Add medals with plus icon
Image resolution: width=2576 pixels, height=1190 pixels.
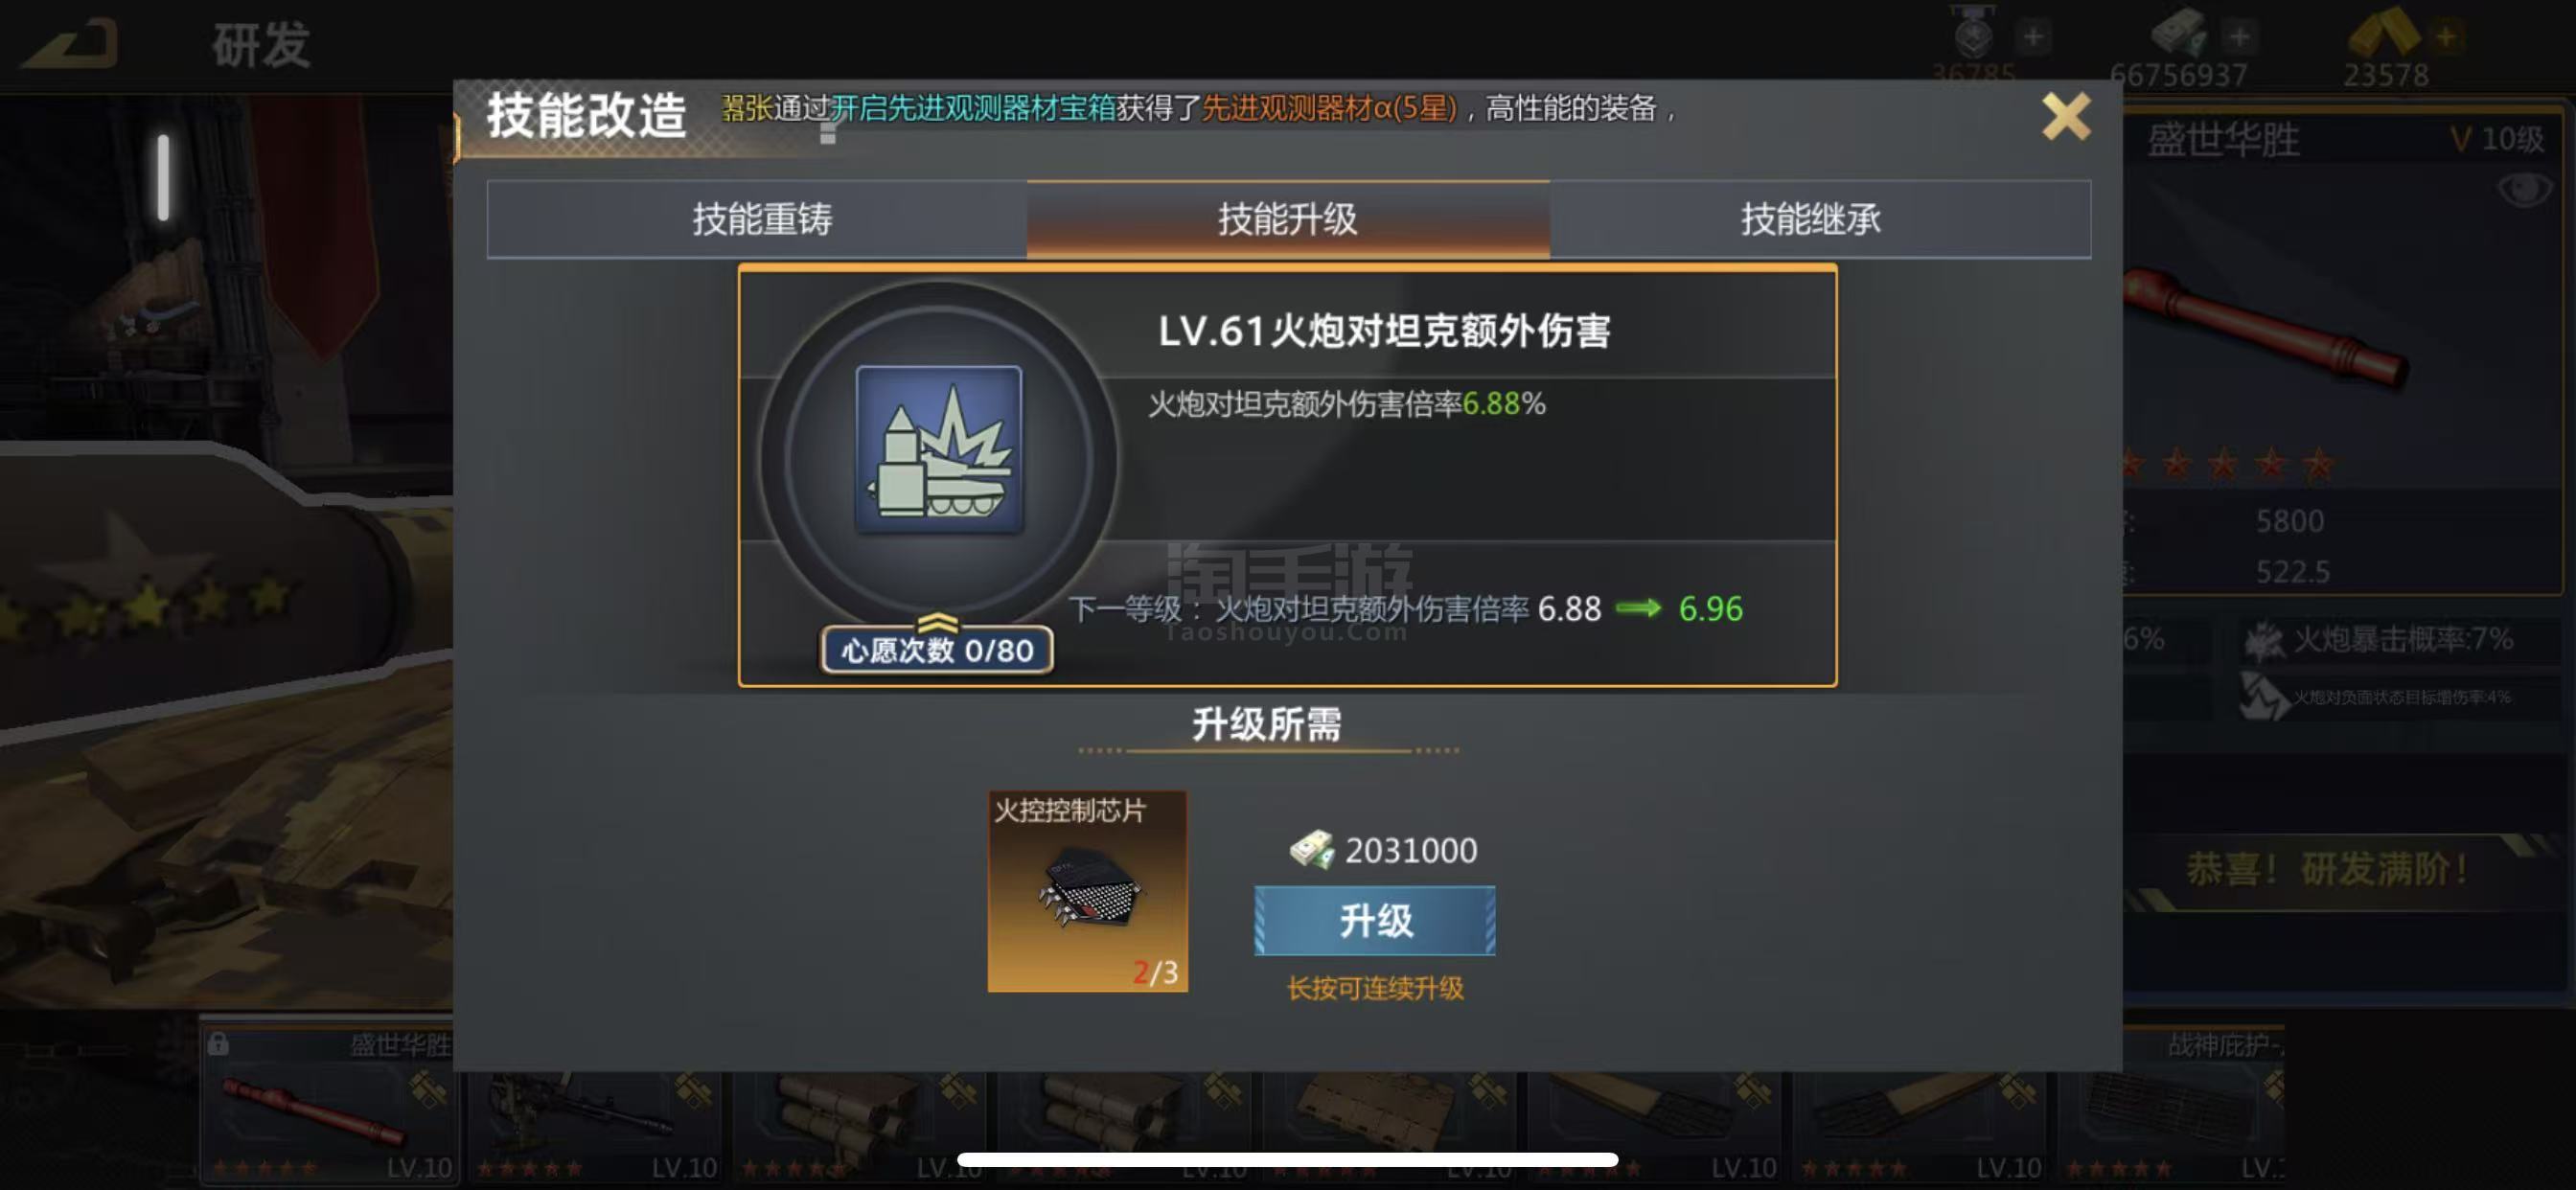coord(2032,37)
